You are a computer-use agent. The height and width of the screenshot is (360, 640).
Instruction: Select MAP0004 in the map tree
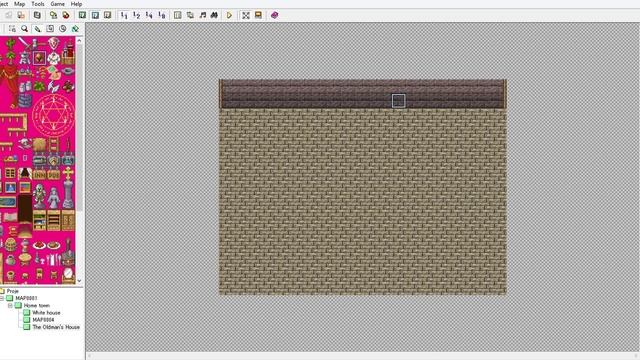(x=43, y=320)
